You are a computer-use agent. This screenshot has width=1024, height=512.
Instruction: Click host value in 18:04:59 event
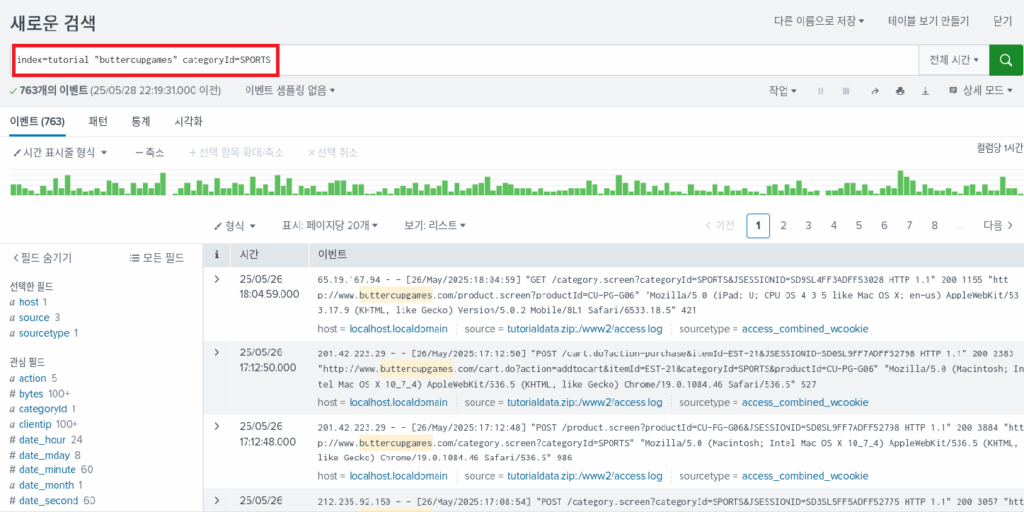(398, 329)
